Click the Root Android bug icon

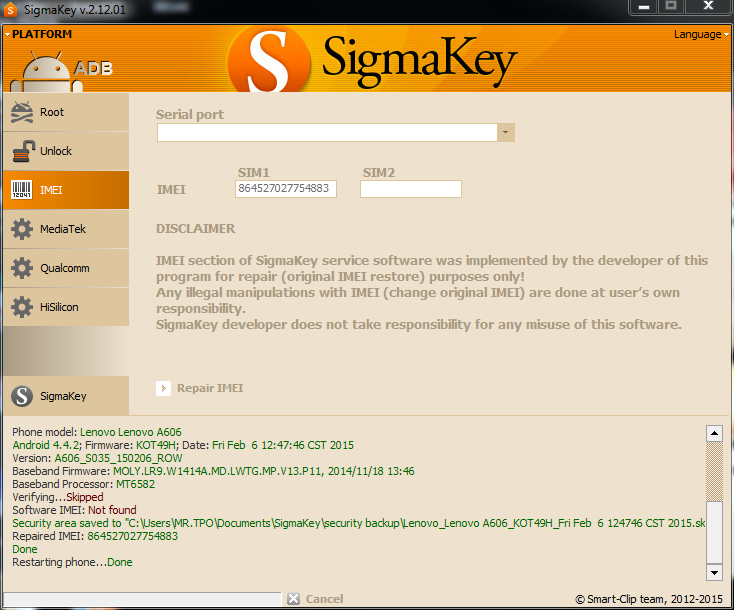point(22,112)
